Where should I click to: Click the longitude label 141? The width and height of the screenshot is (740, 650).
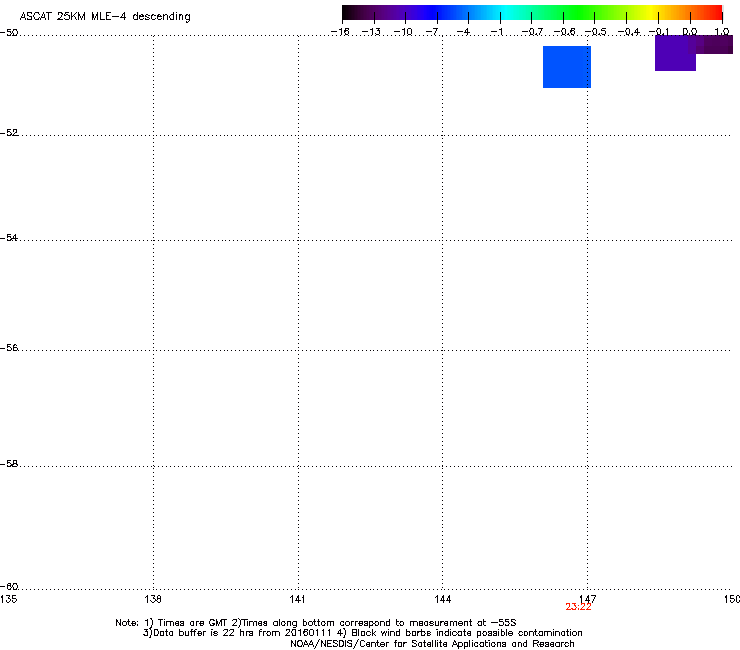[297, 599]
